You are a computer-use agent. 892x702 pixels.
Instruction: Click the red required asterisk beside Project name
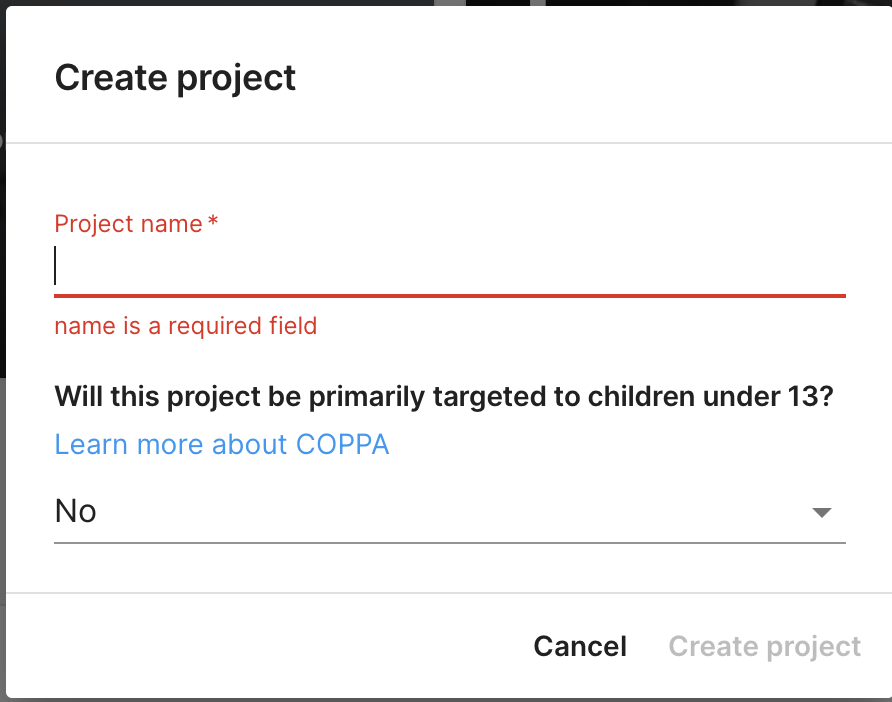click(213, 222)
